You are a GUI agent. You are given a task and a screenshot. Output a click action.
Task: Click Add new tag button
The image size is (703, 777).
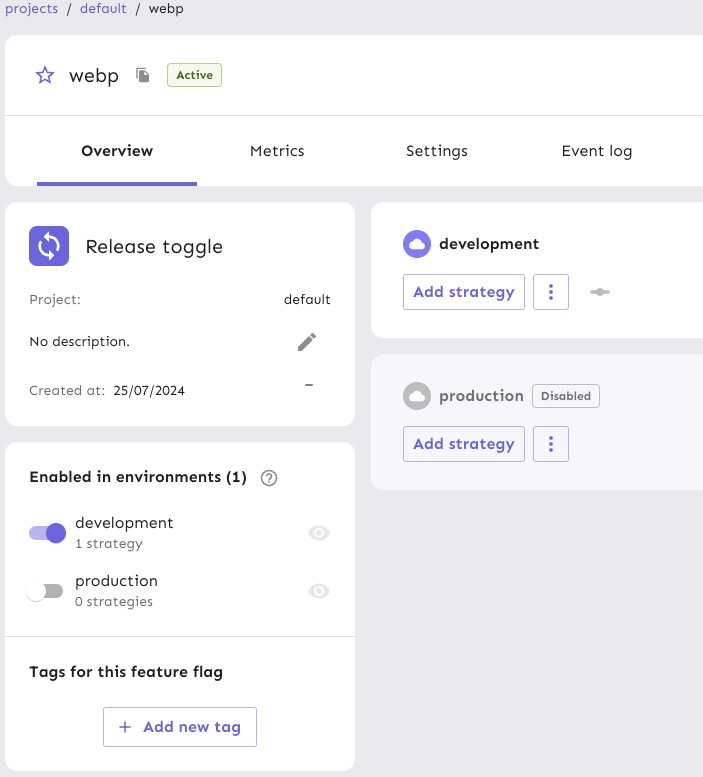180,727
